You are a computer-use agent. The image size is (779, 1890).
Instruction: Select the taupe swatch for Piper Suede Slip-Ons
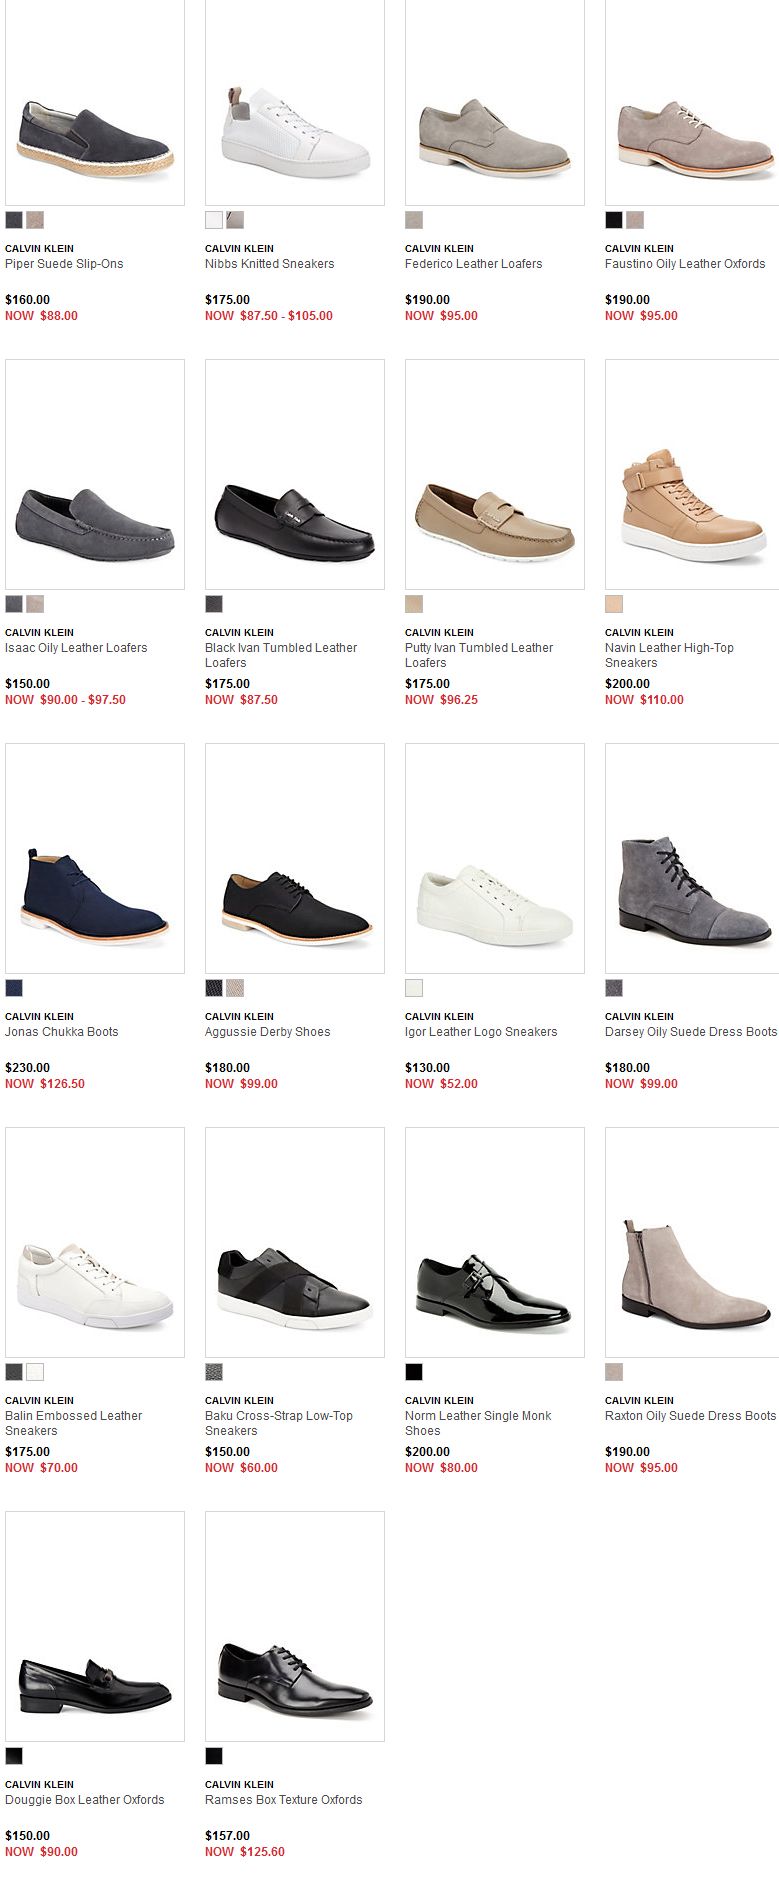click(x=35, y=220)
